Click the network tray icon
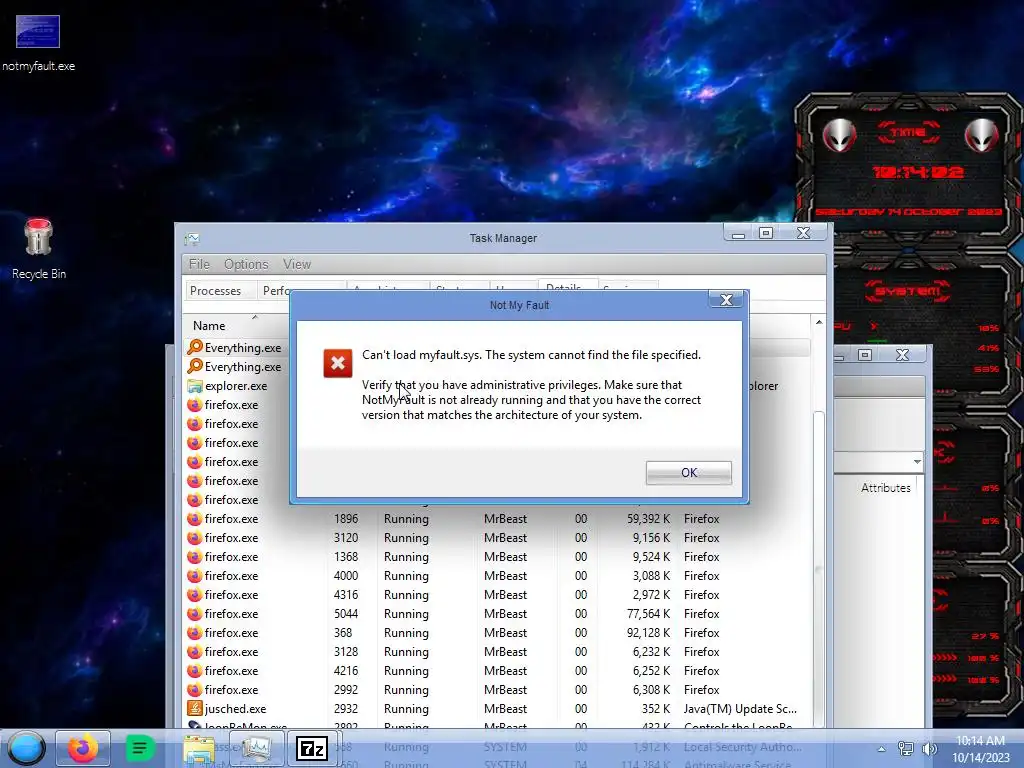The width and height of the screenshot is (1024, 768). pos(905,749)
